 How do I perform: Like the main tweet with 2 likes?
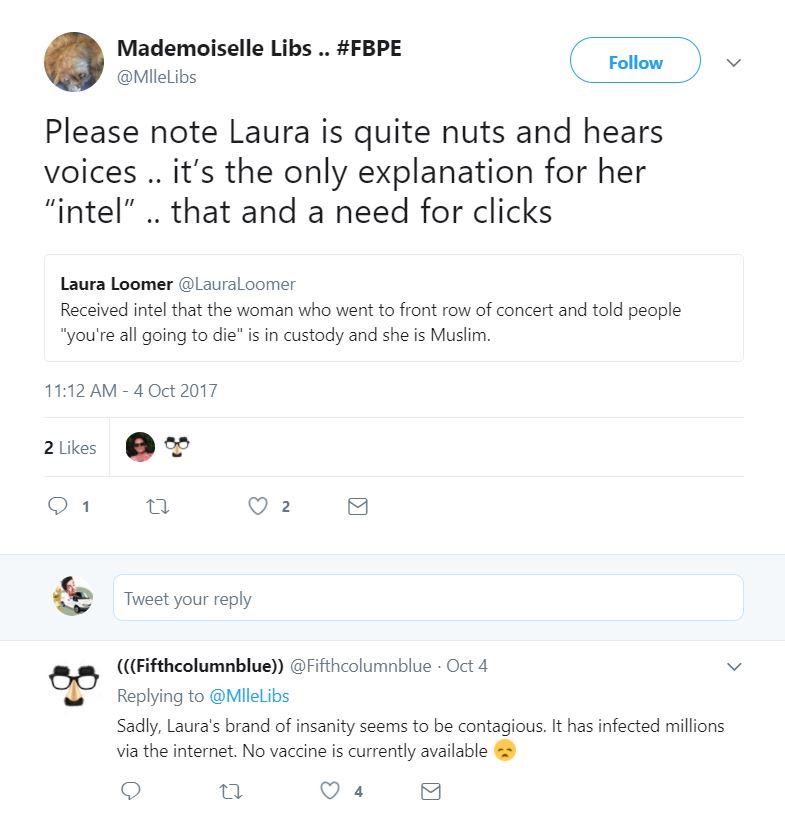coord(258,507)
